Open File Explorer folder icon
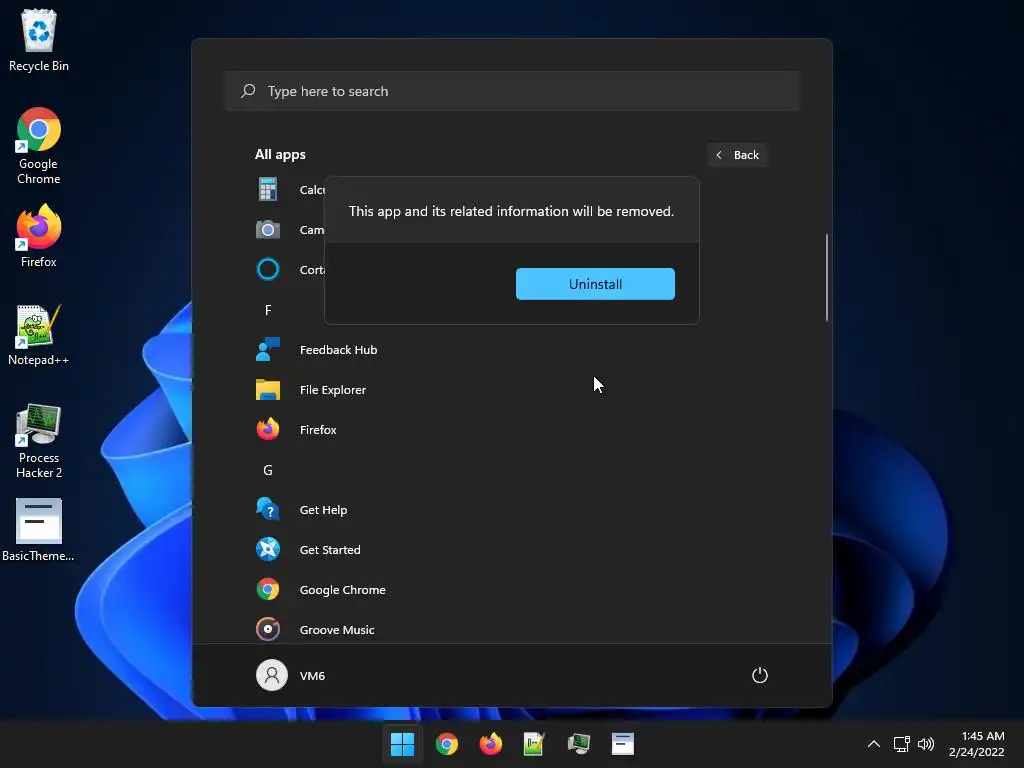 [268, 390]
